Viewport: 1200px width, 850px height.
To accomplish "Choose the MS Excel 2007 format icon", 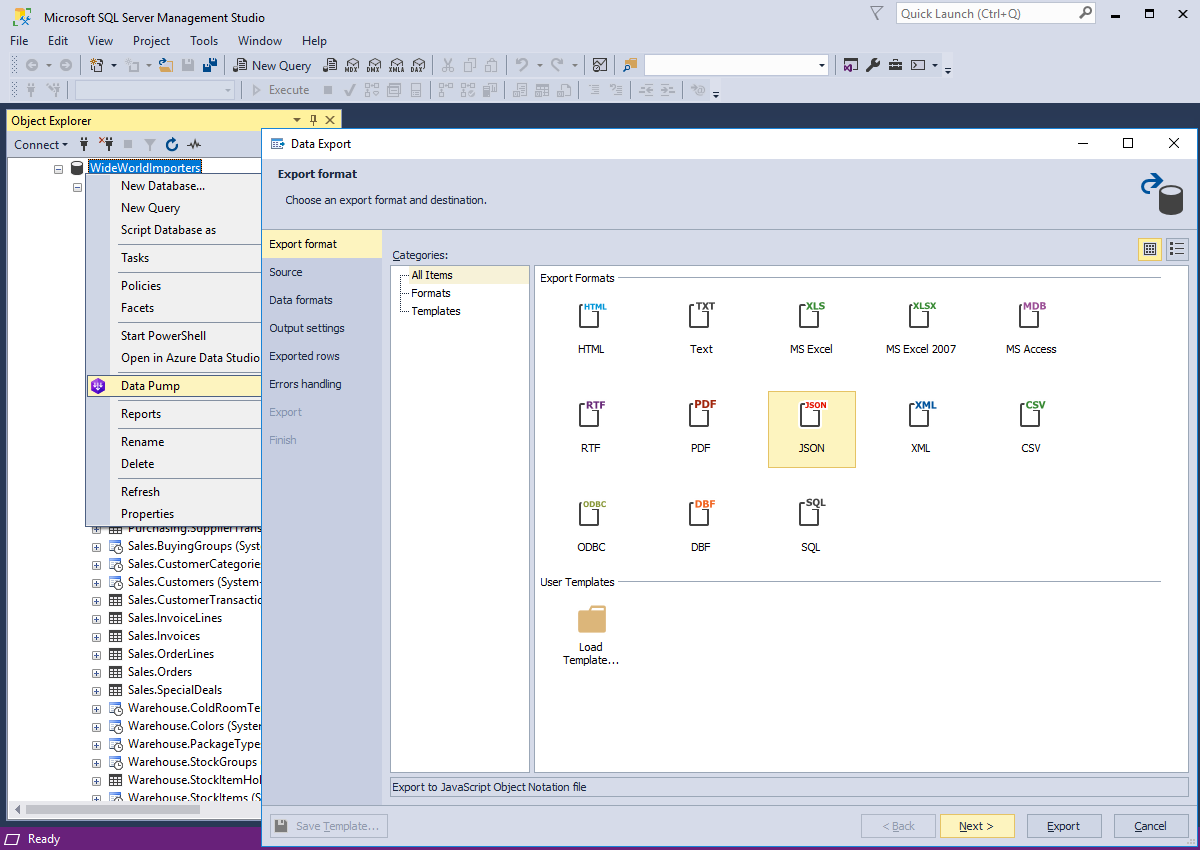I will (x=921, y=317).
